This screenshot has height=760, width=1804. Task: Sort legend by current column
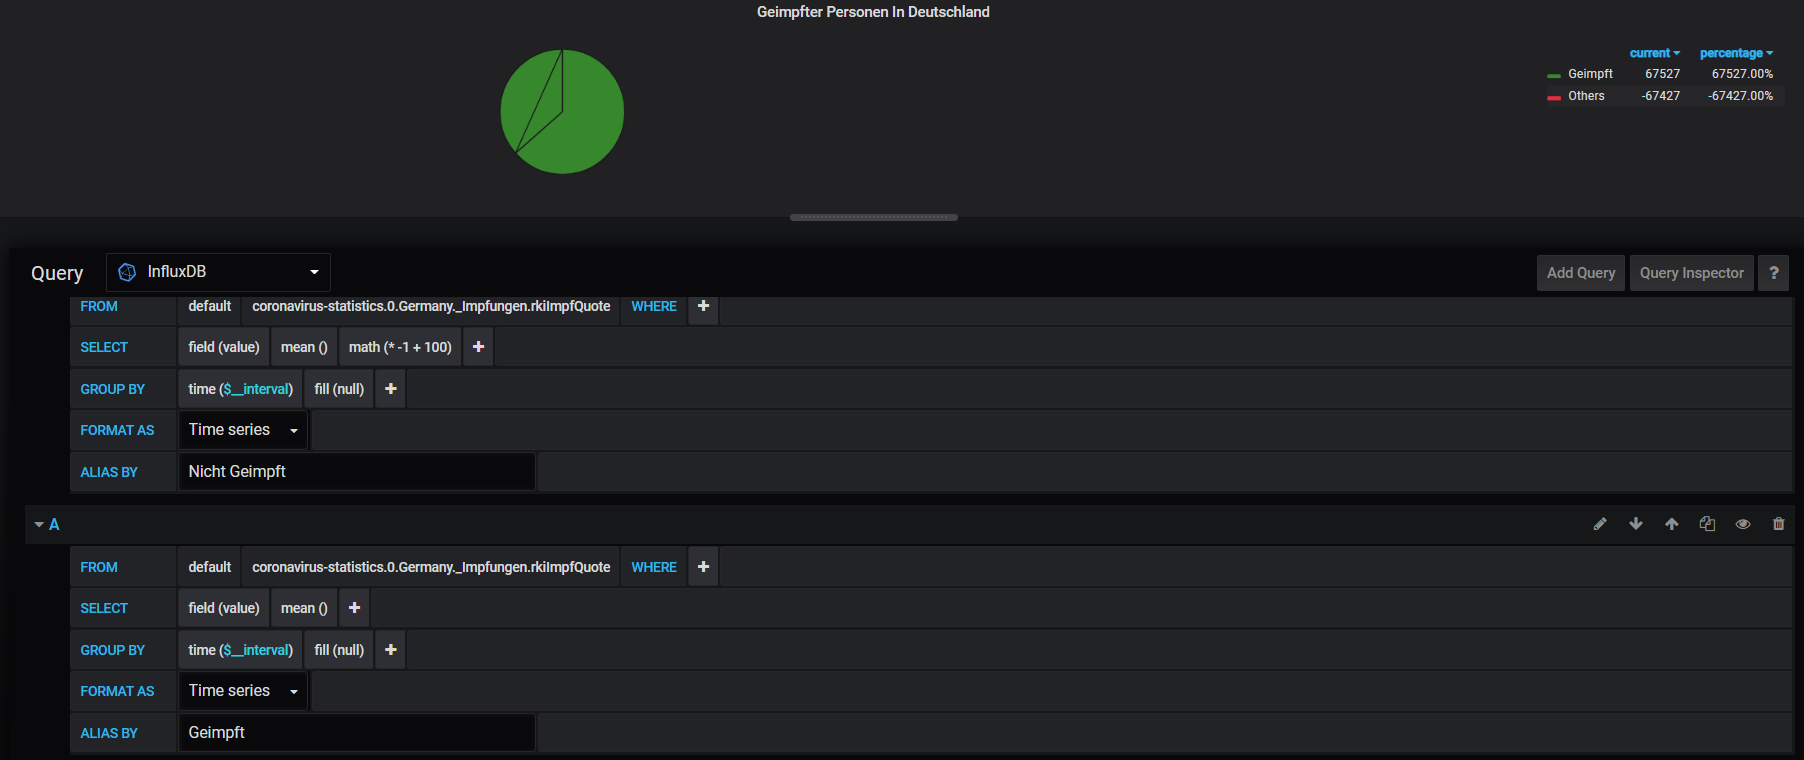click(1654, 53)
